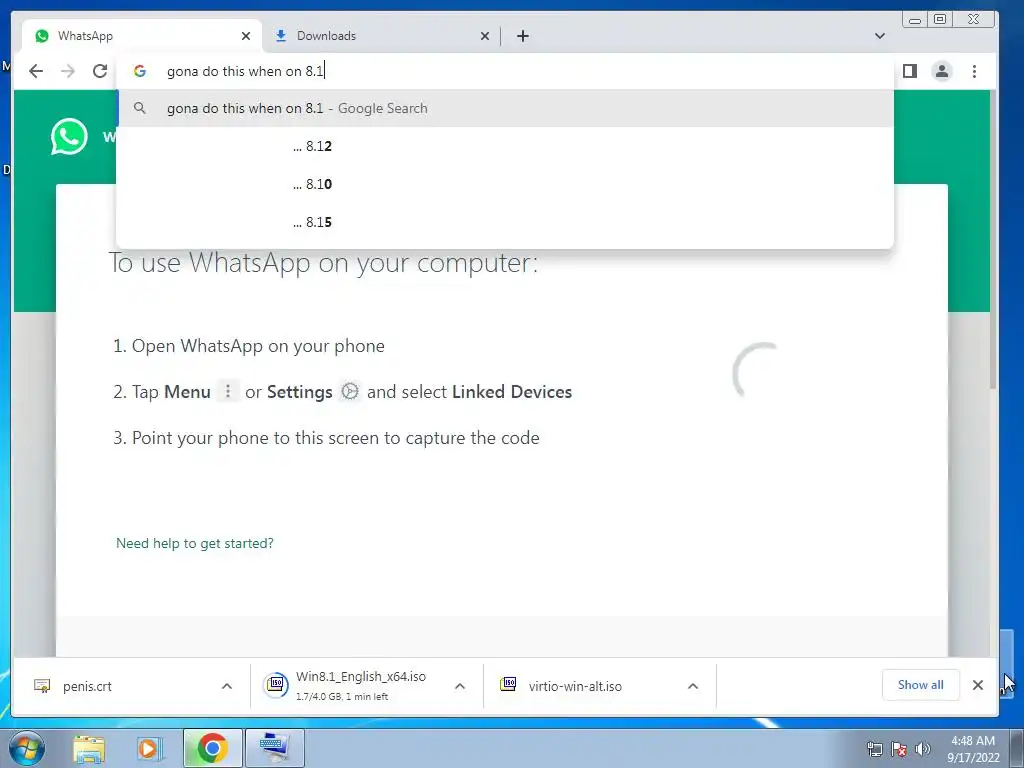Click Show all downloads button
This screenshot has width=1024, height=768.
920,684
